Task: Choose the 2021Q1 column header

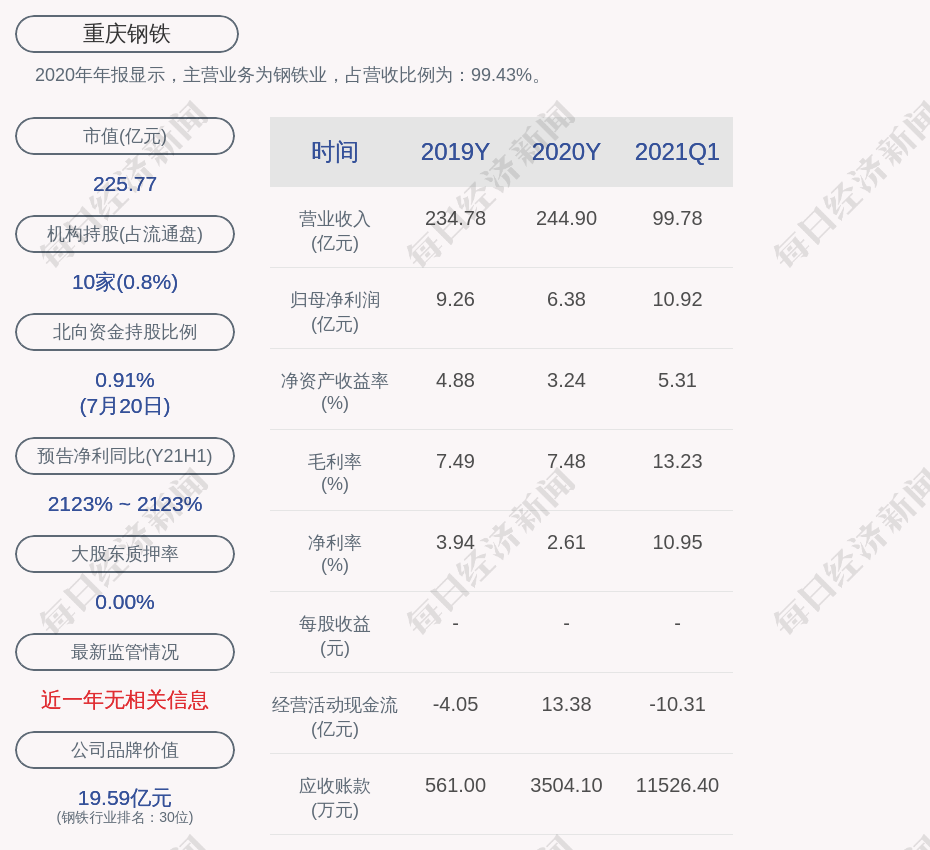Action: click(x=677, y=152)
